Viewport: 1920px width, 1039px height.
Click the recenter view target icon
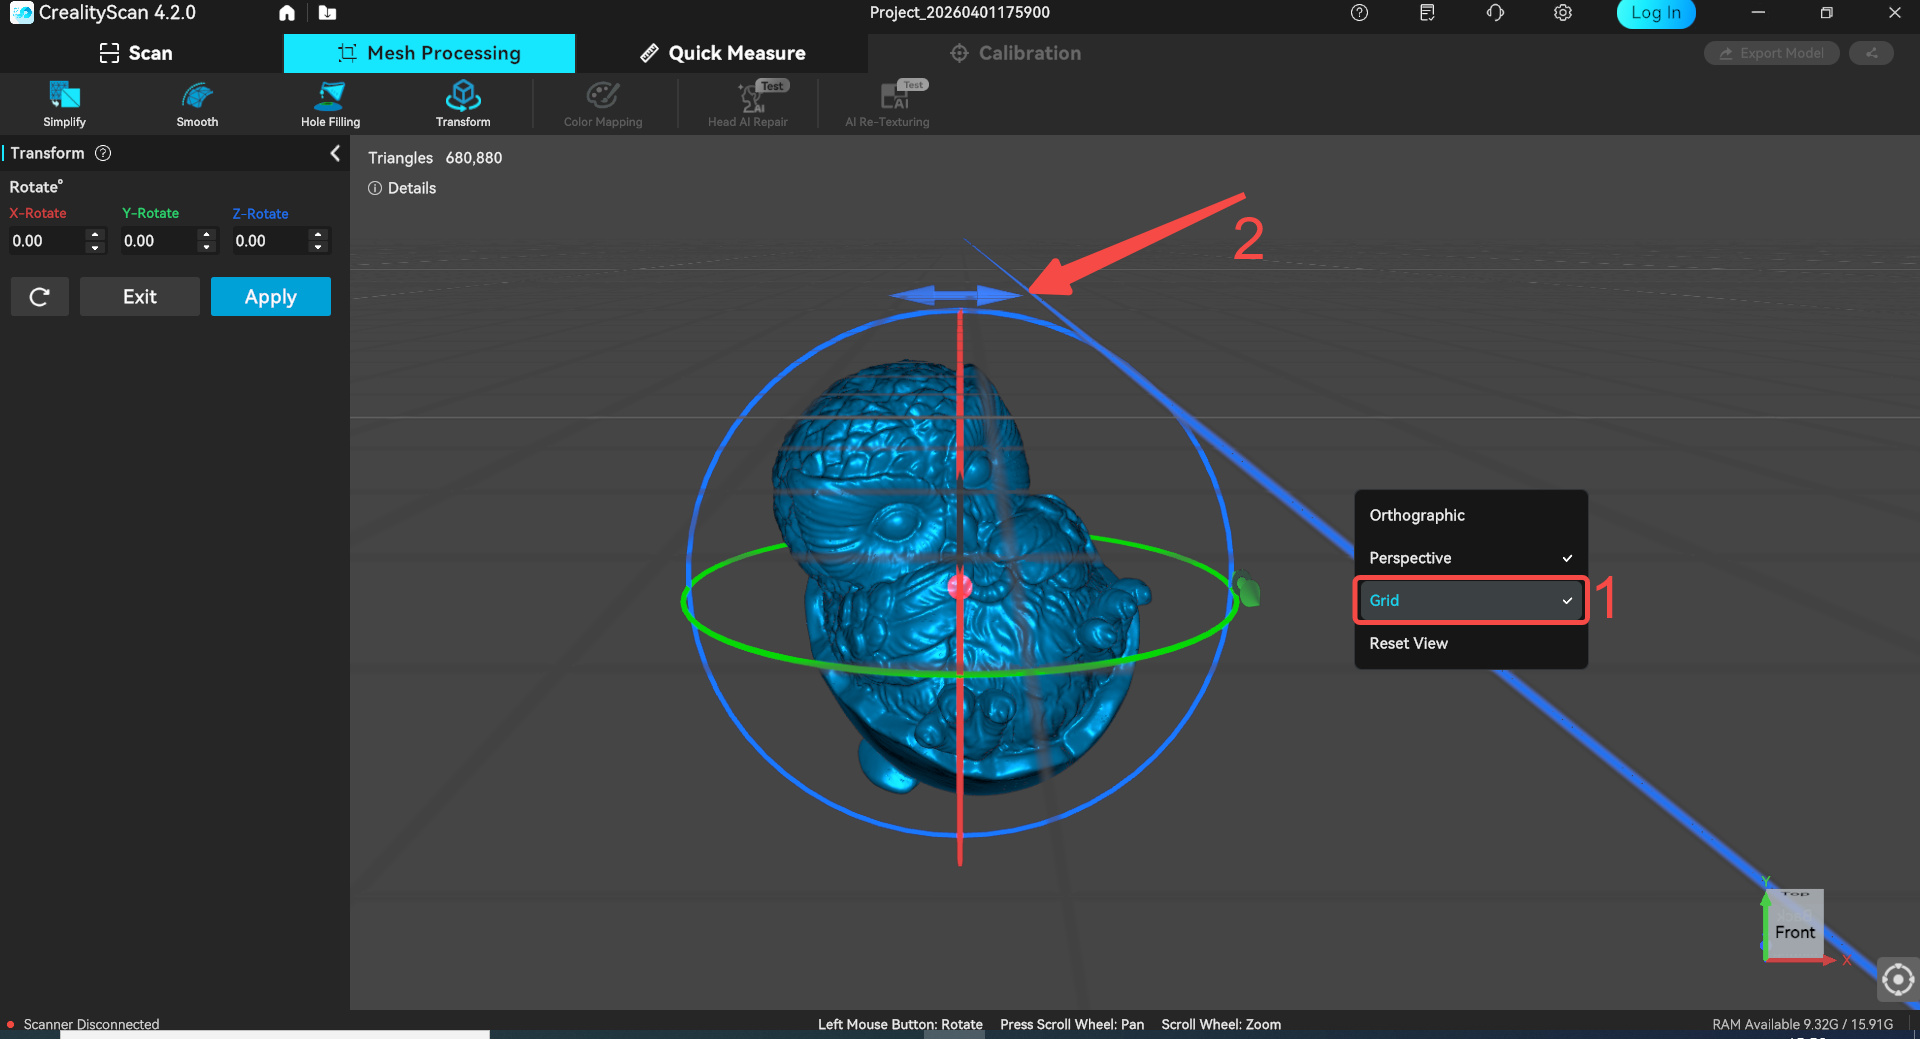coord(1897,980)
